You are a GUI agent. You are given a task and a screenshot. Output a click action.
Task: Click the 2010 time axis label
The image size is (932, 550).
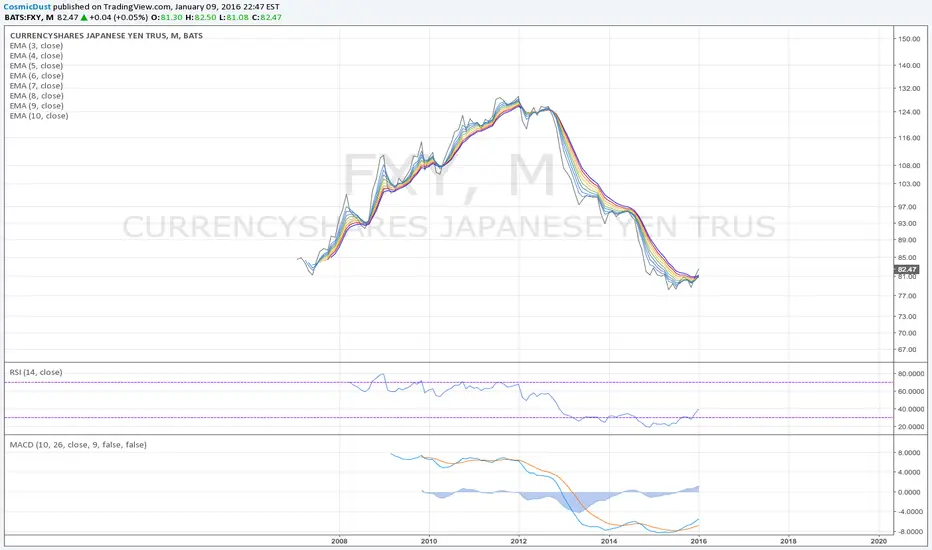(x=429, y=541)
